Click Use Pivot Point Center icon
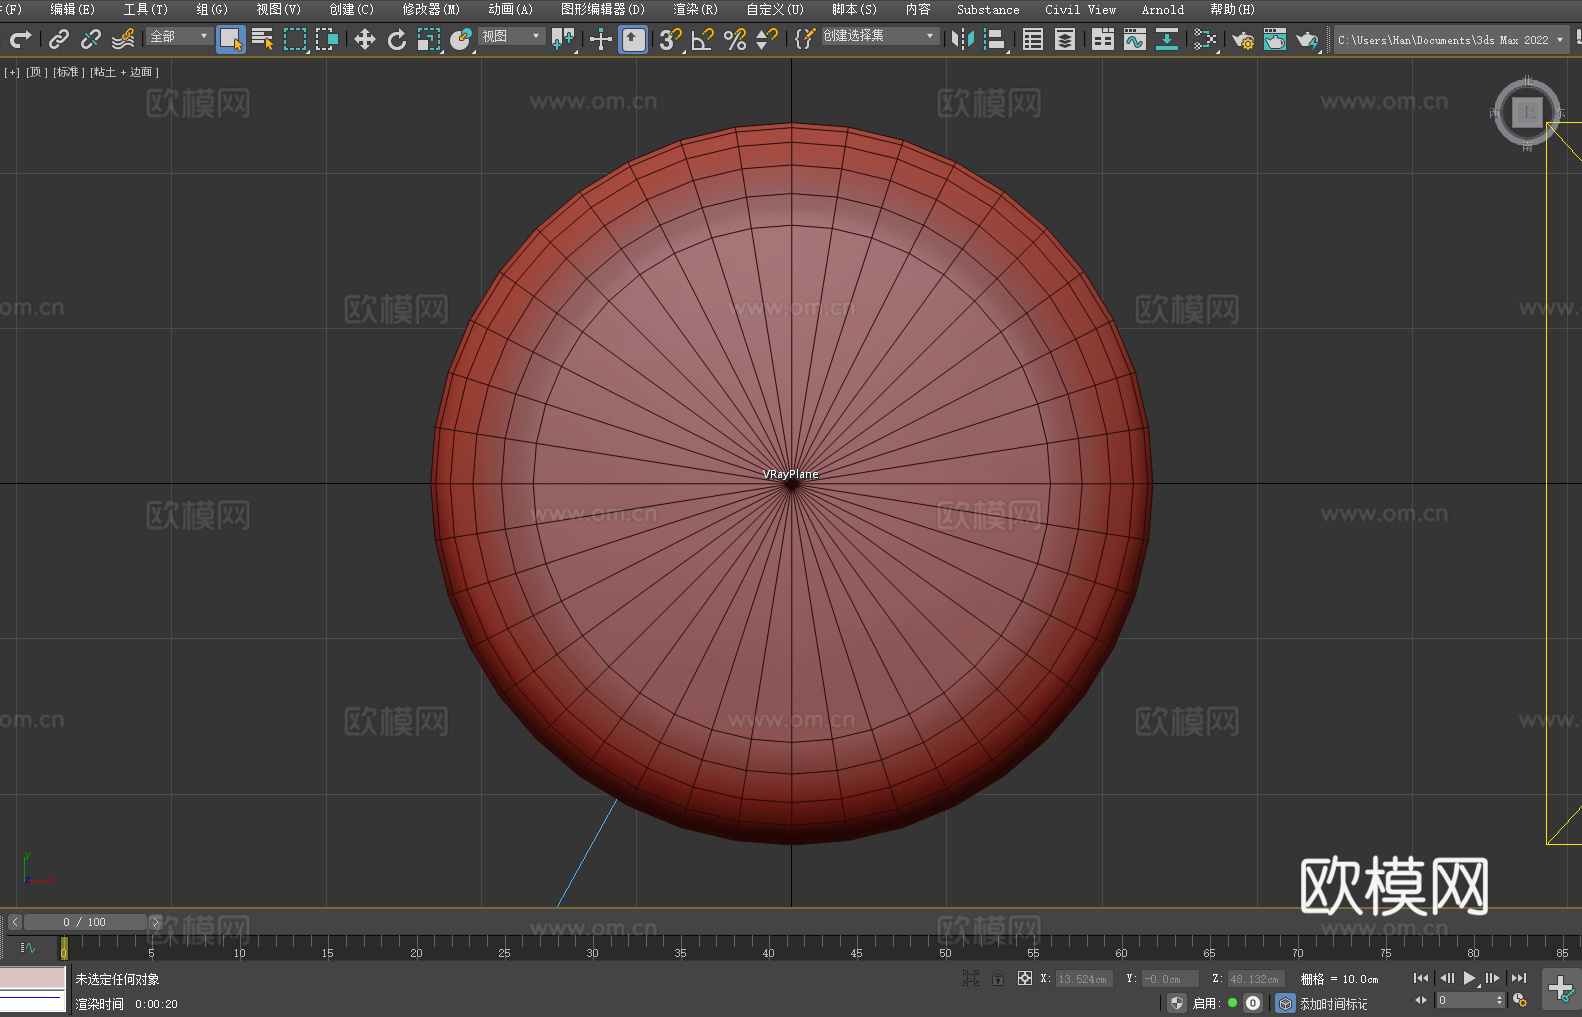This screenshot has height=1017, width=1582. click(563, 39)
